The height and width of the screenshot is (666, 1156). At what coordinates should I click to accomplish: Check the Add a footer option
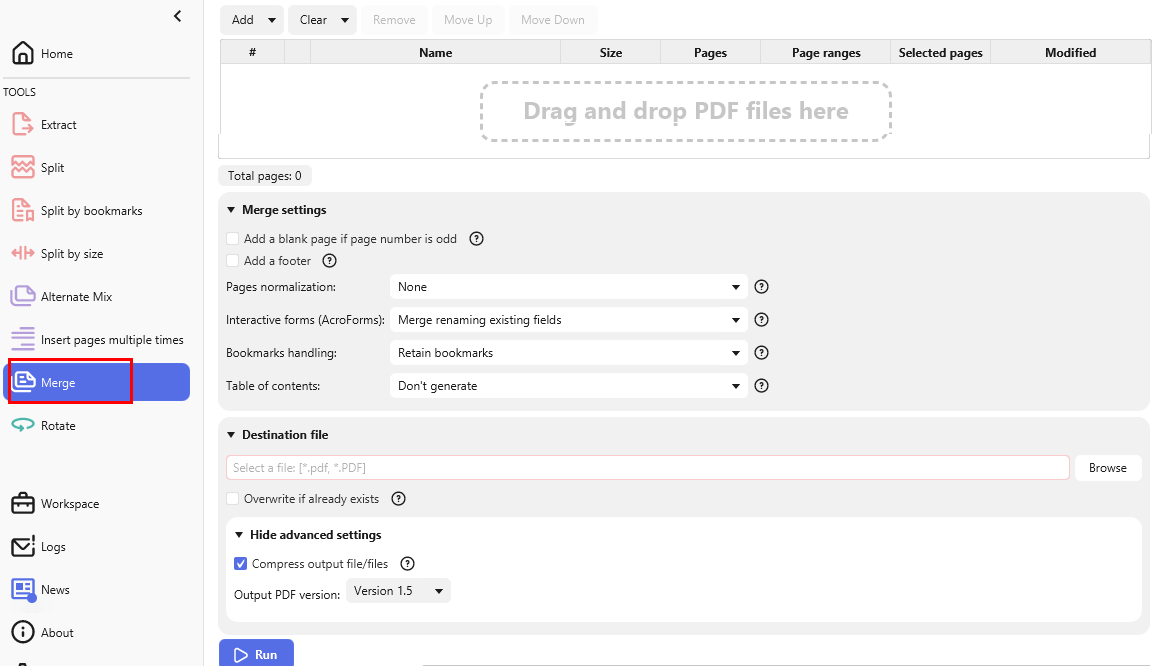pyautogui.click(x=232, y=260)
